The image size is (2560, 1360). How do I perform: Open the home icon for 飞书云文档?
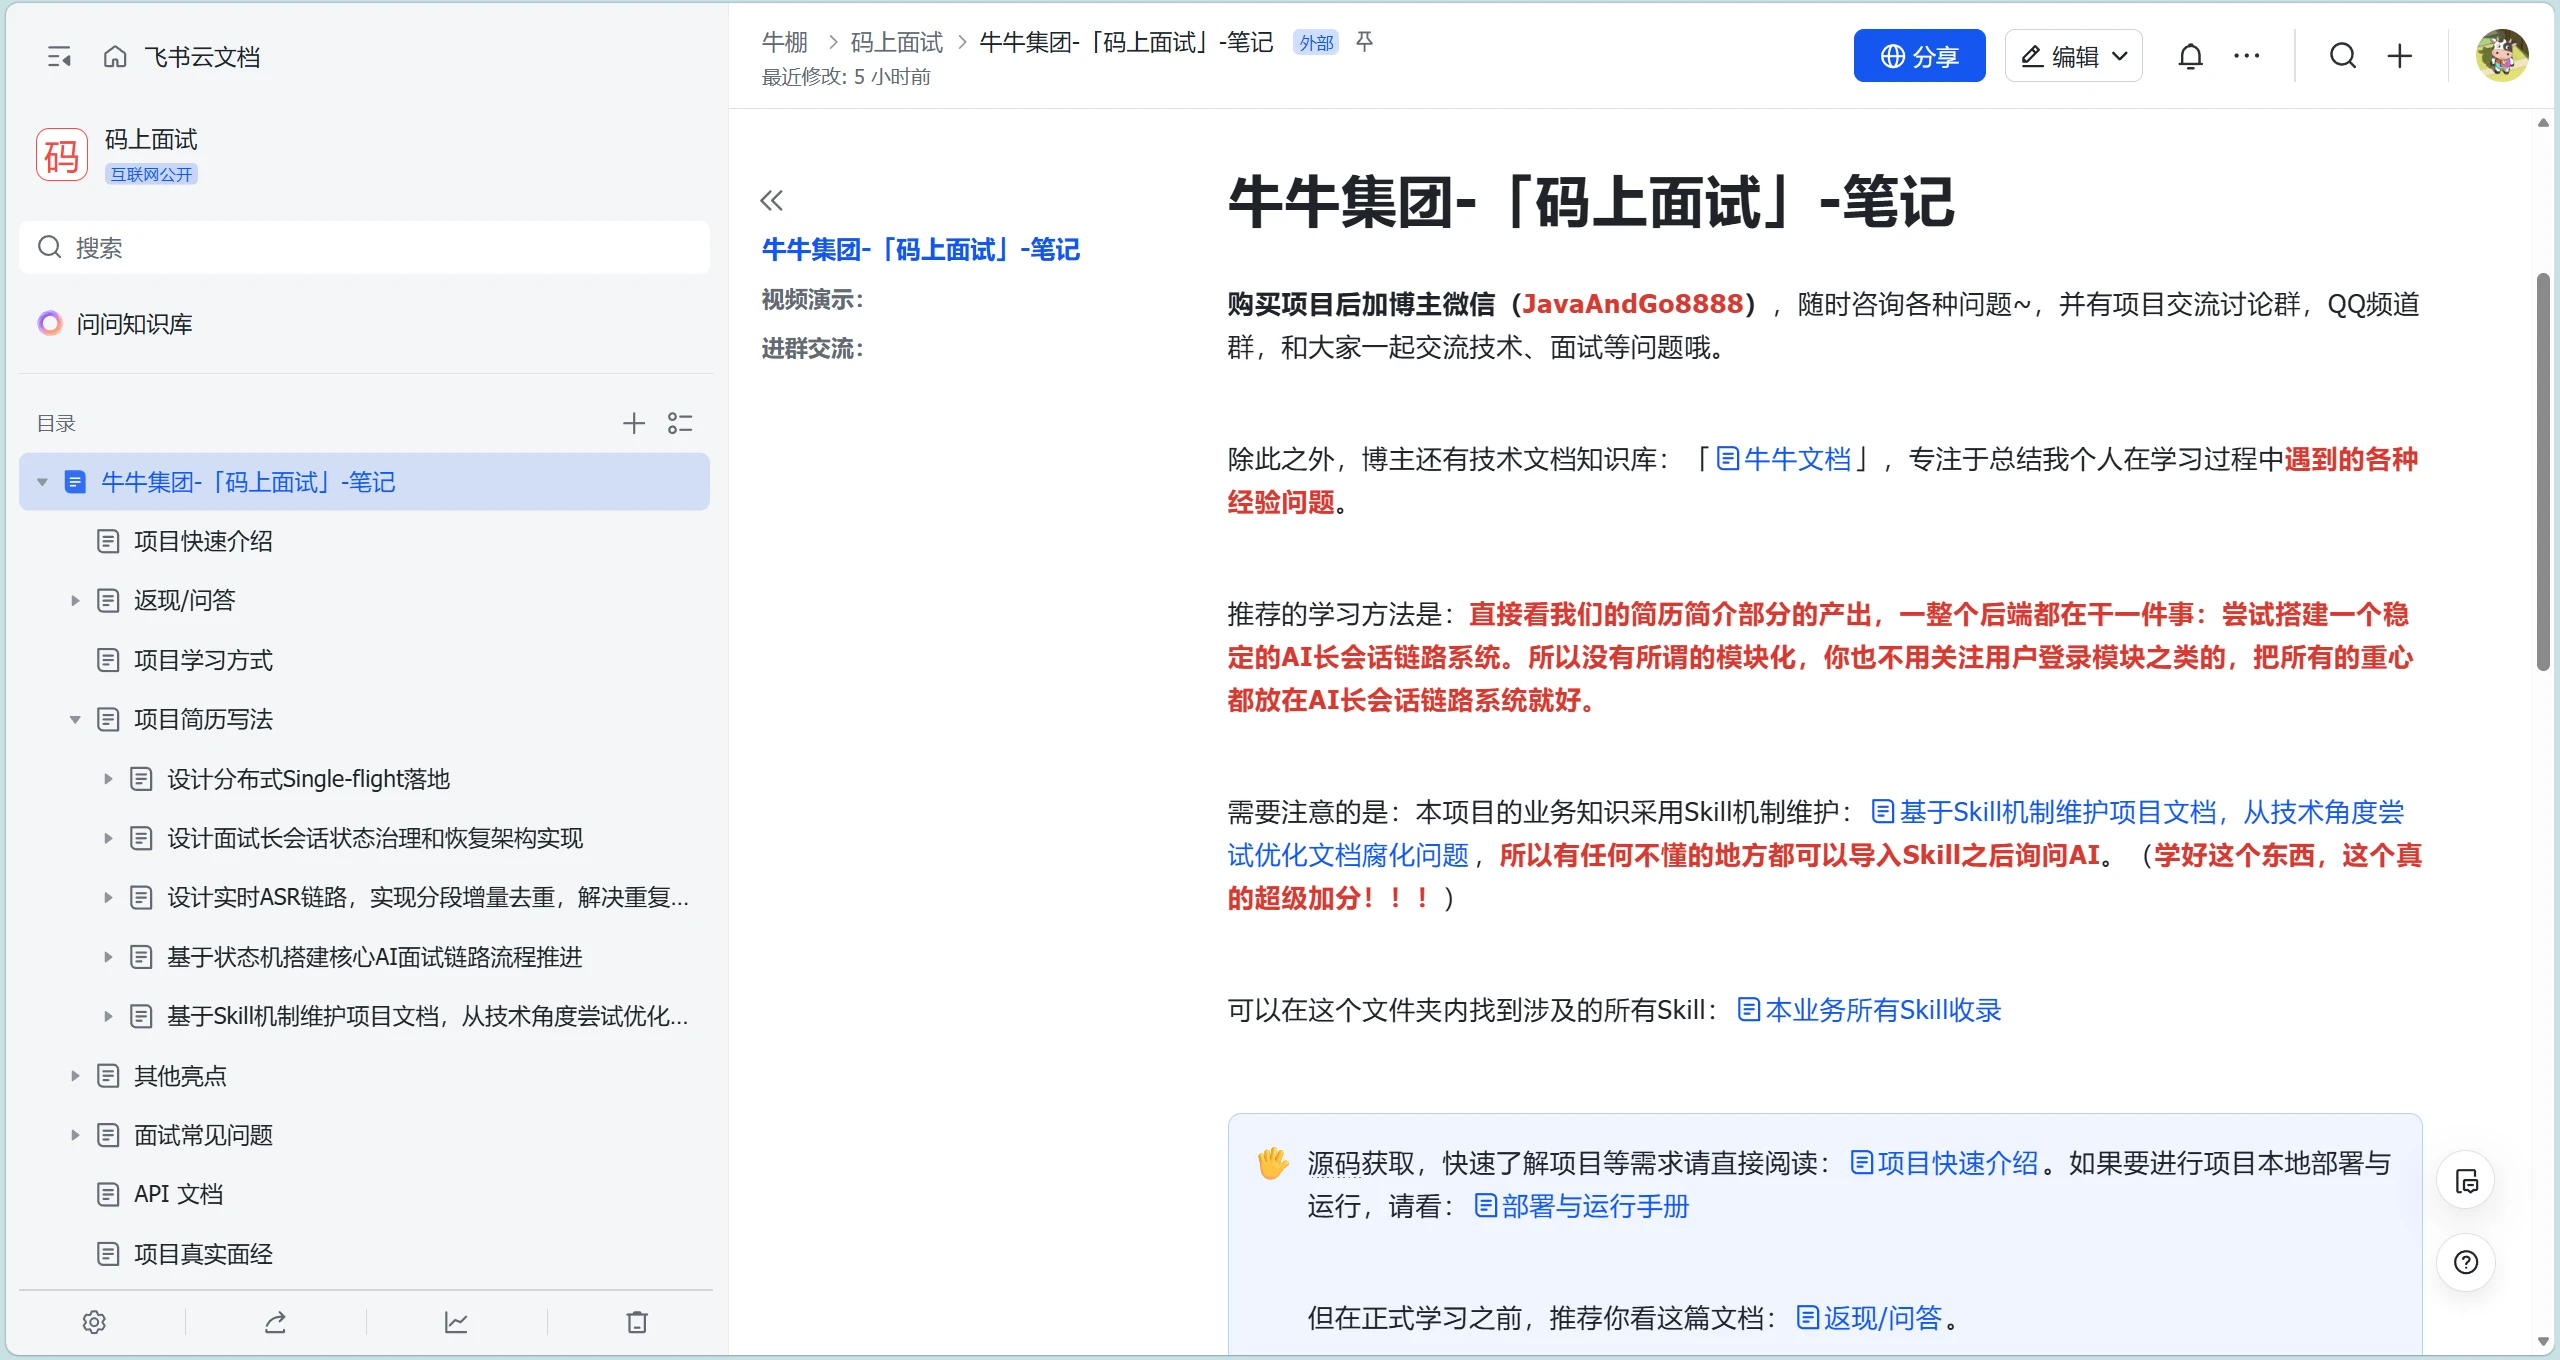coord(115,57)
